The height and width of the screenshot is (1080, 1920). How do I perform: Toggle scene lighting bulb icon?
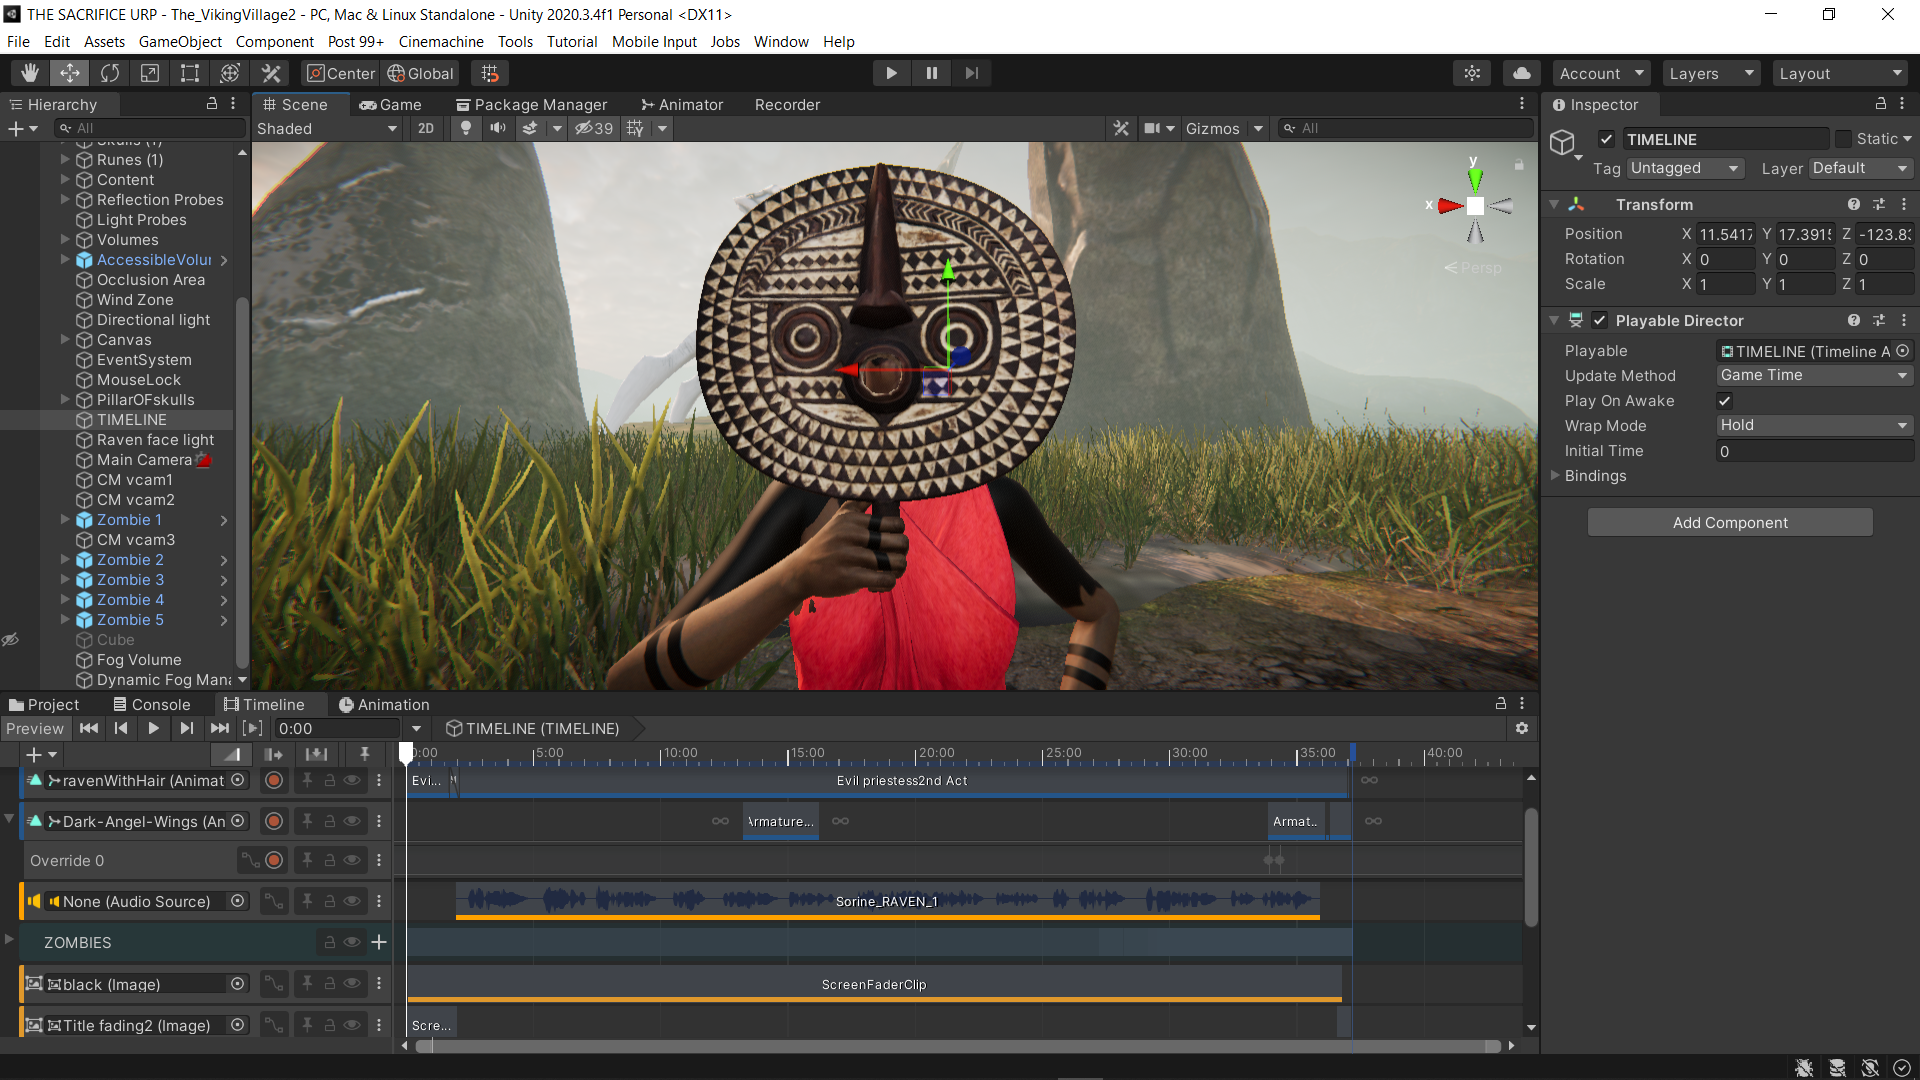[x=465, y=128]
